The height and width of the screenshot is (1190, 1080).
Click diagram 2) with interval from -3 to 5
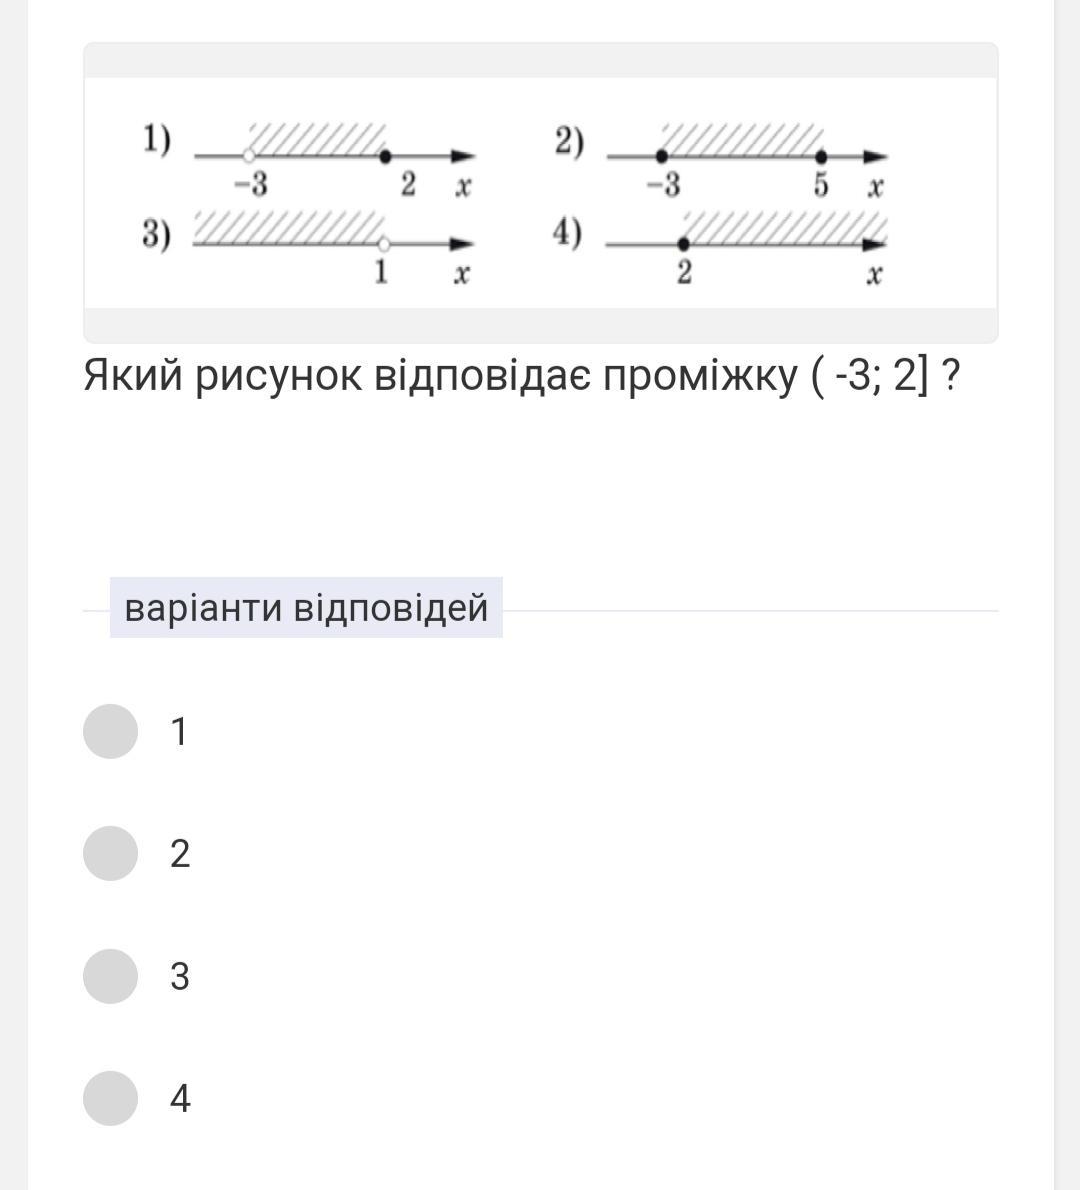(x=721, y=160)
